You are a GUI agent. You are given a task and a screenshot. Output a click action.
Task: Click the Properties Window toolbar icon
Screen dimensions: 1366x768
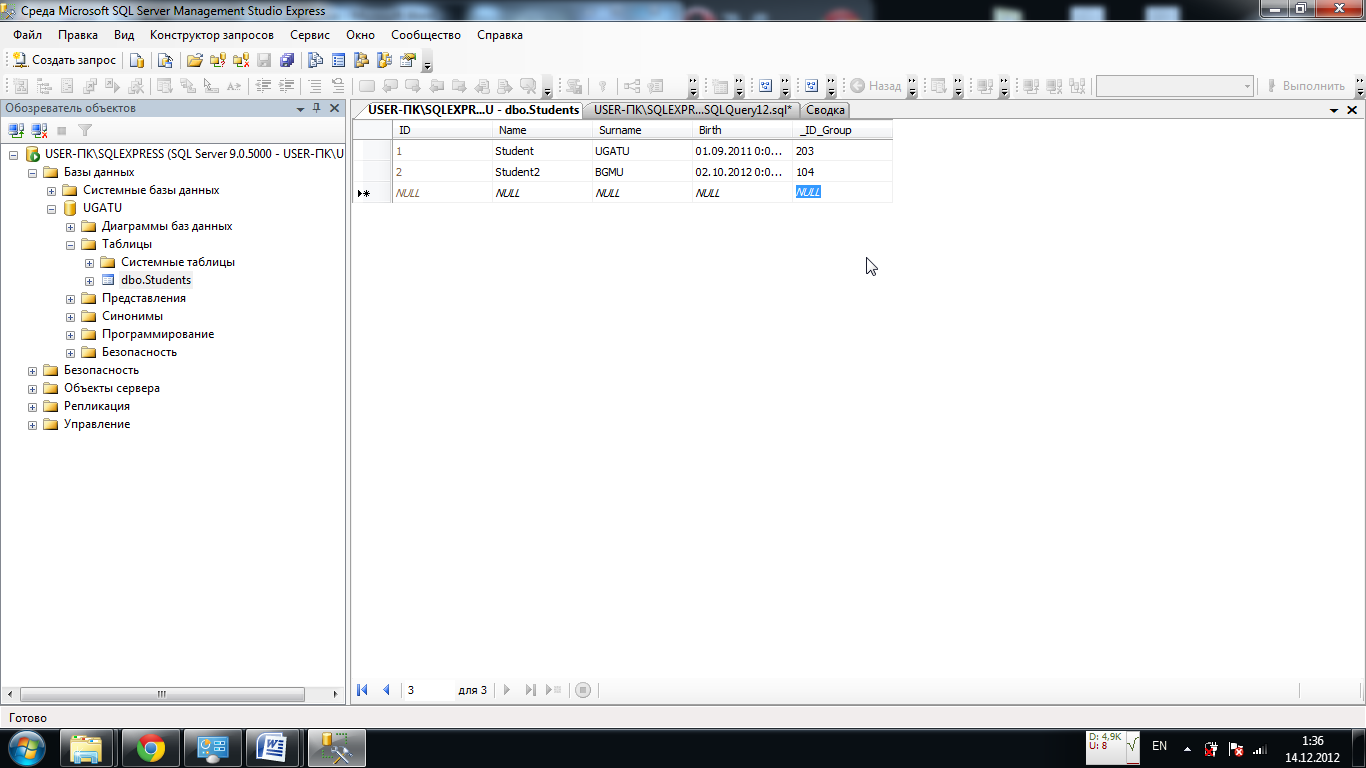407,60
